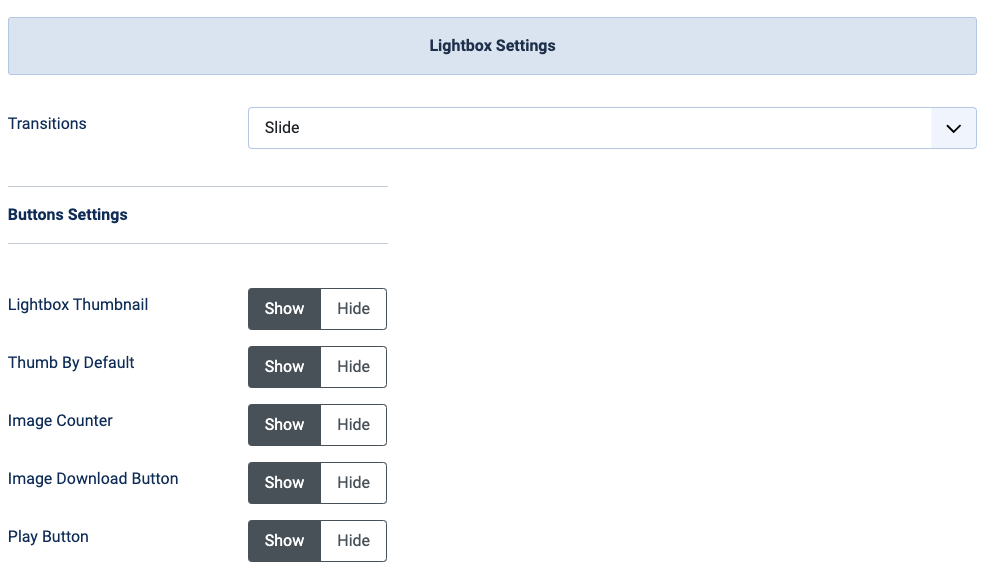998x572 pixels.
Task: Click the Transitions field label
Action: [x=47, y=123]
